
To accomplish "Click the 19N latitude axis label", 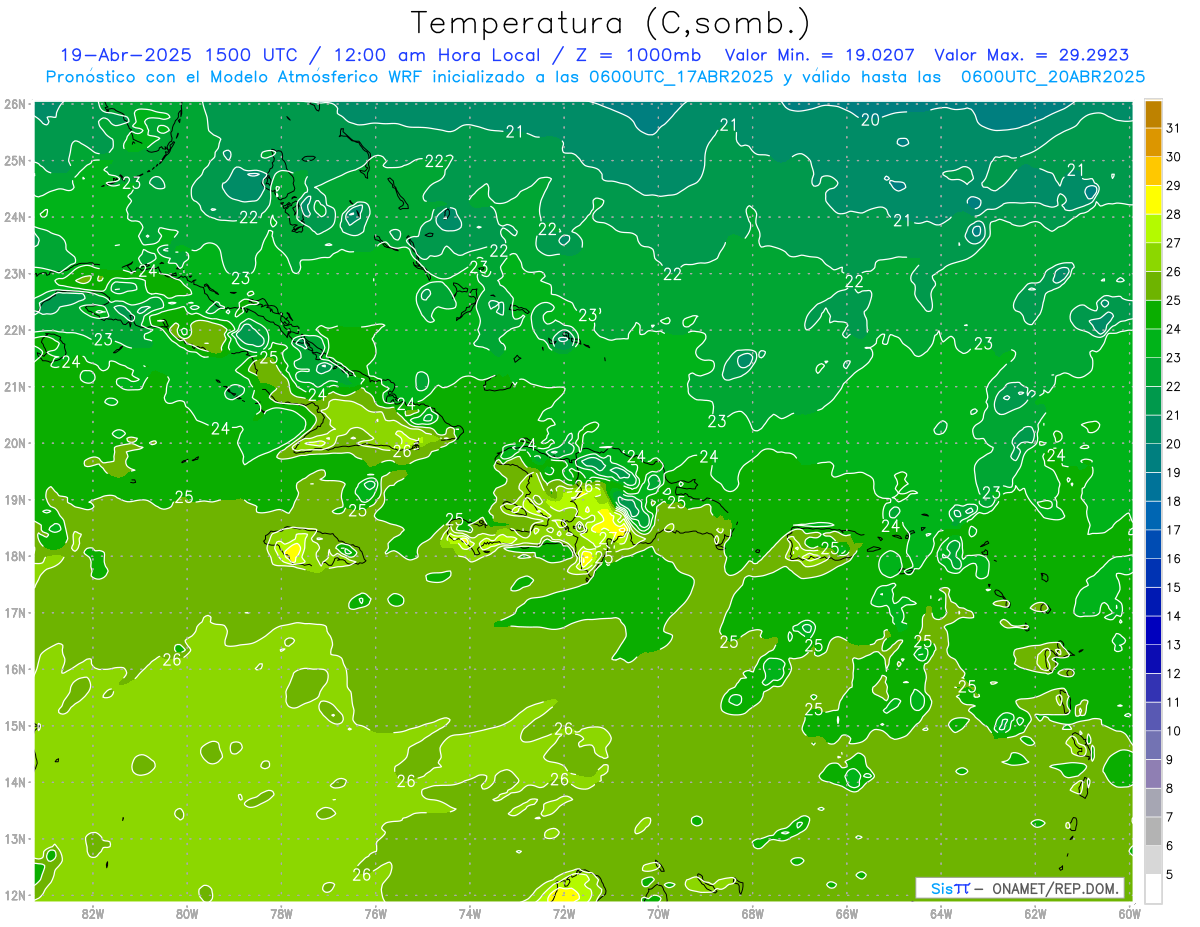I will pos(14,499).
